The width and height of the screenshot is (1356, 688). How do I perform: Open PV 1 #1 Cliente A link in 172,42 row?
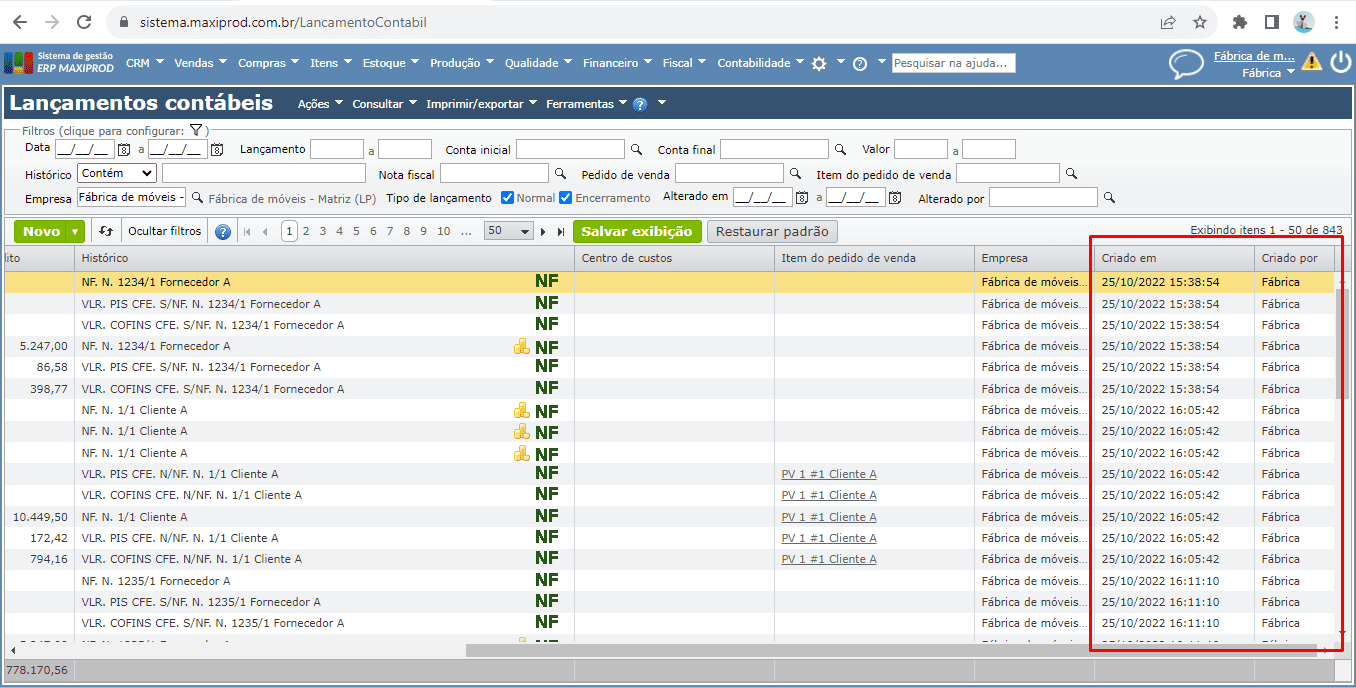click(829, 538)
